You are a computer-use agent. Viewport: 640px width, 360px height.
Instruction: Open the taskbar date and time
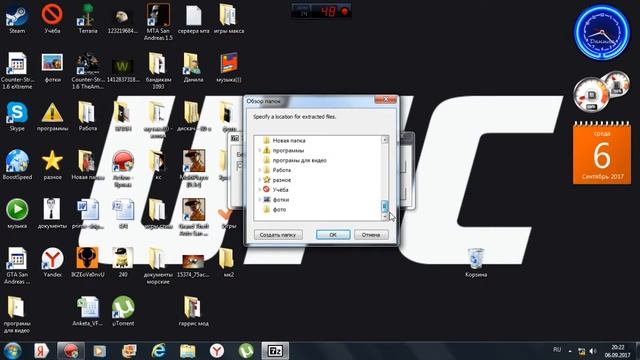(x=618, y=351)
